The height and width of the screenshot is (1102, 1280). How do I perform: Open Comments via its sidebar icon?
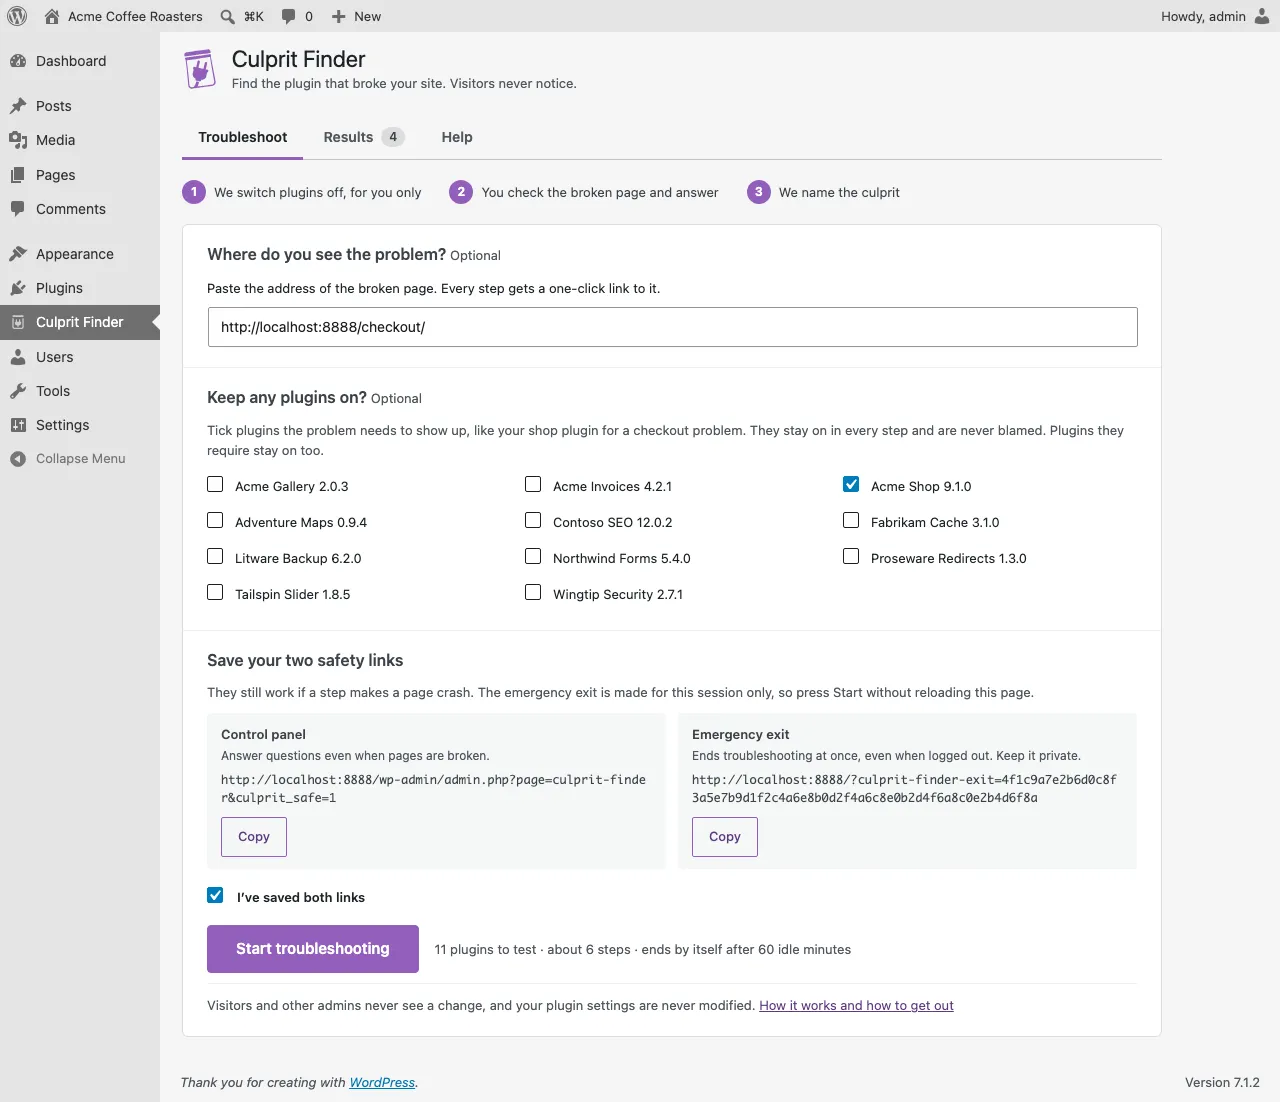tap(18, 209)
